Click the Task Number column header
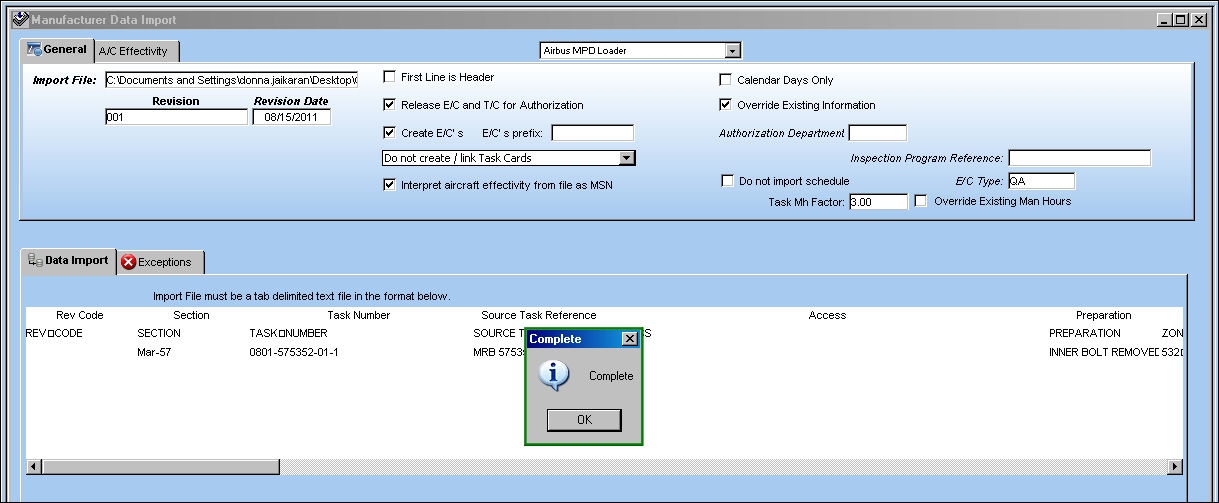This screenshot has height=503, width=1219. click(359, 315)
